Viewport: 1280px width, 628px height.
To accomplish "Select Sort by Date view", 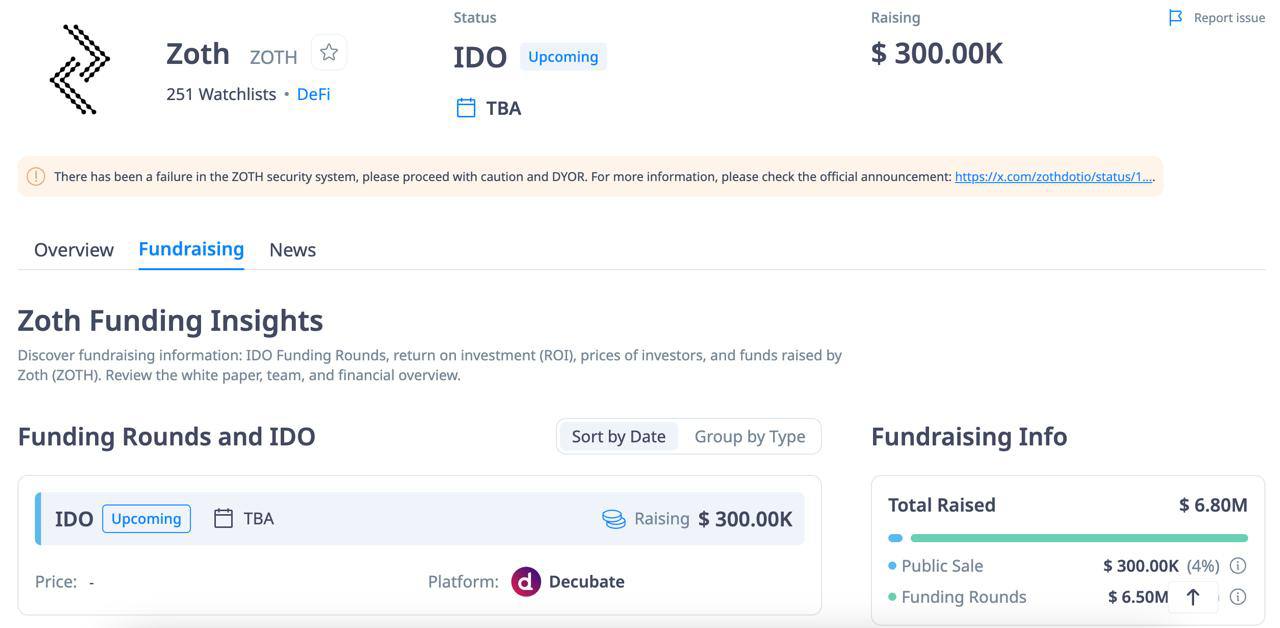I will (x=618, y=436).
